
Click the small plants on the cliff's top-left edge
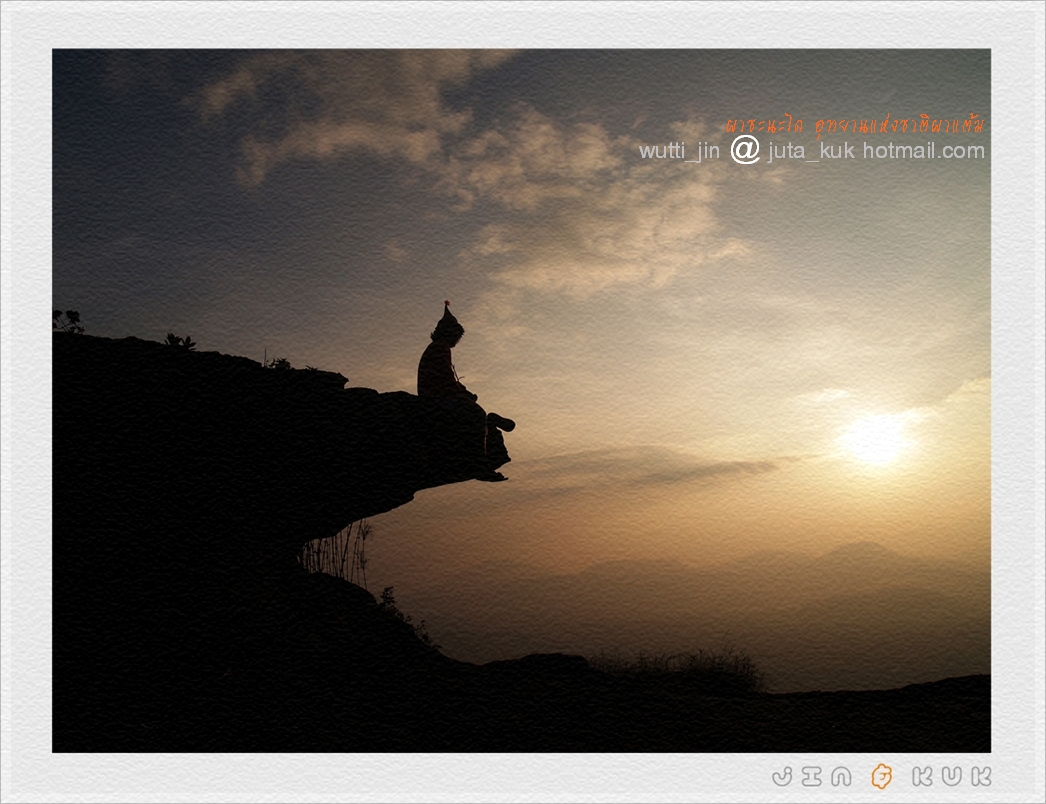(68, 321)
